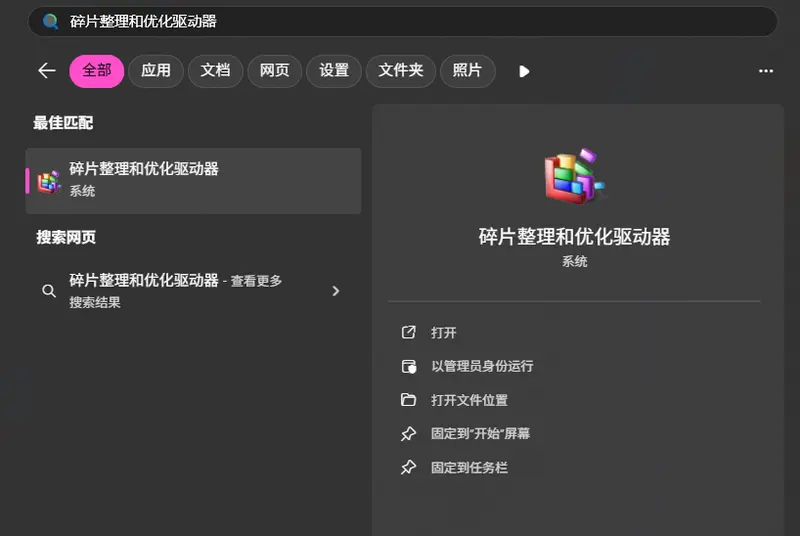Choose 打开文件位置
Screen dimensions: 800x536
point(469,400)
